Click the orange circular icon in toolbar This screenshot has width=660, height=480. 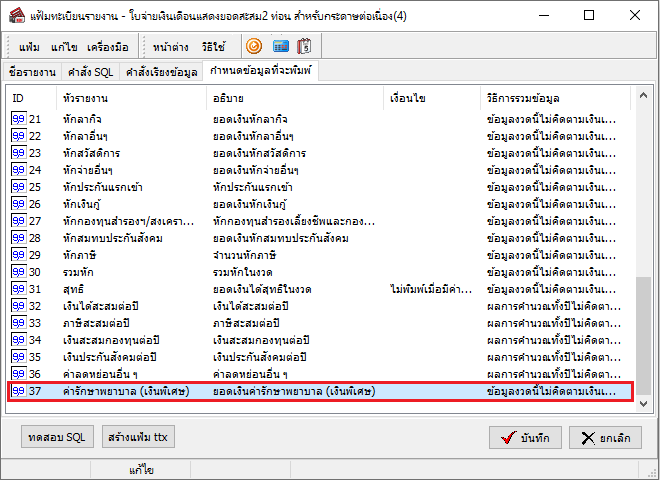(255, 46)
